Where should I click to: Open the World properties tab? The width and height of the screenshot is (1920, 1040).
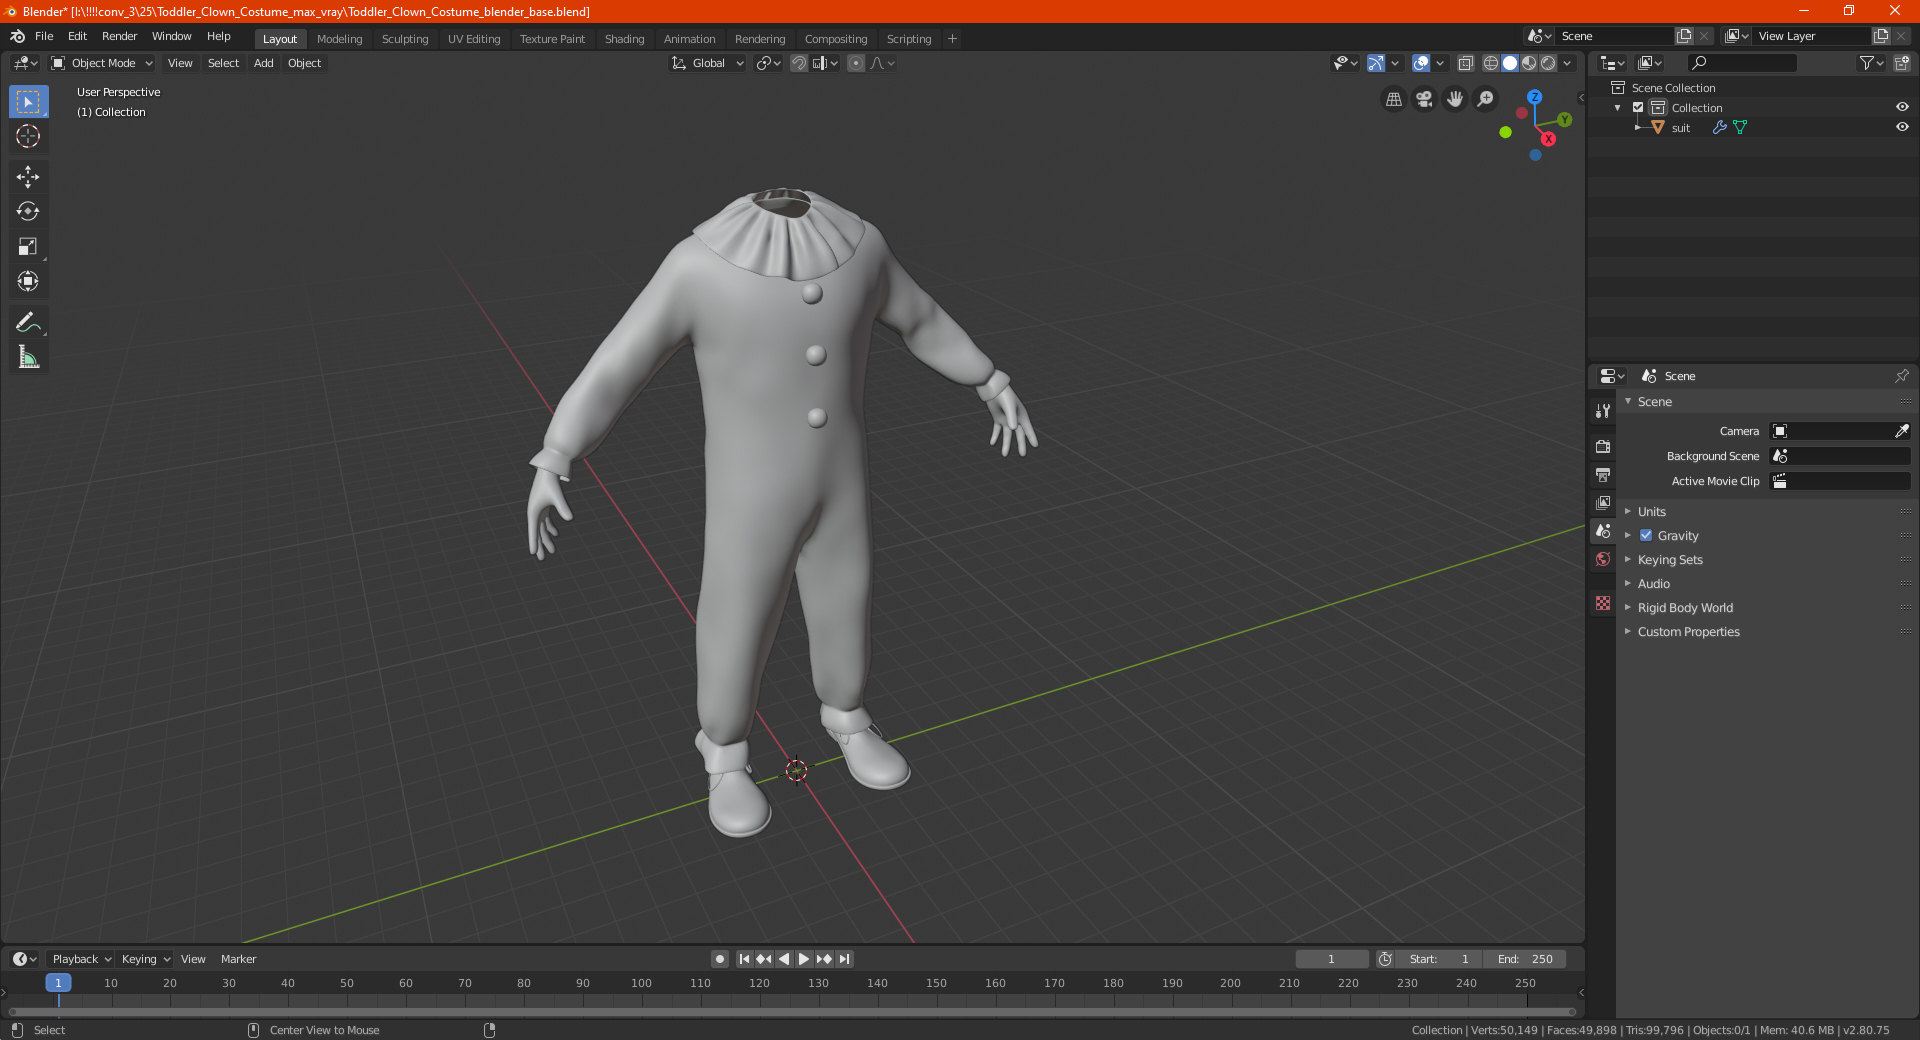click(1603, 559)
